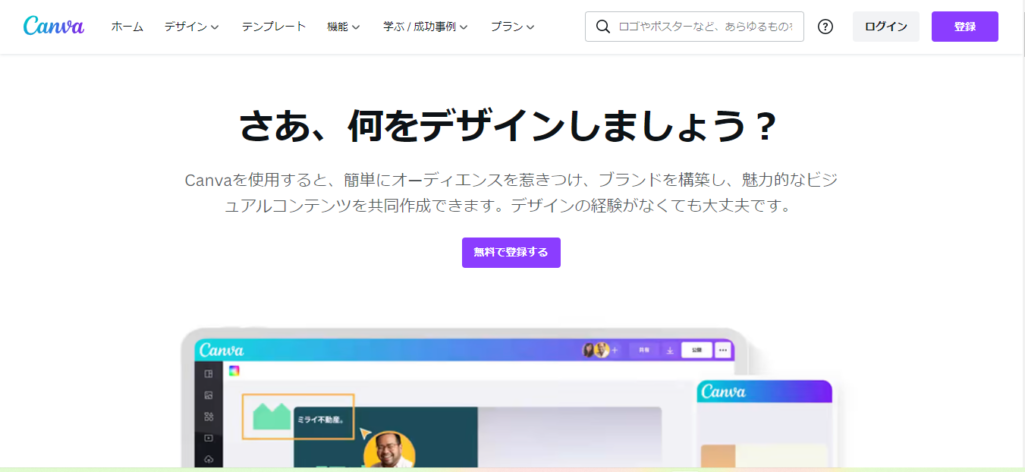Select photos icon in mockup sidebar
The width and height of the screenshot is (1025, 472).
click(x=209, y=395)
